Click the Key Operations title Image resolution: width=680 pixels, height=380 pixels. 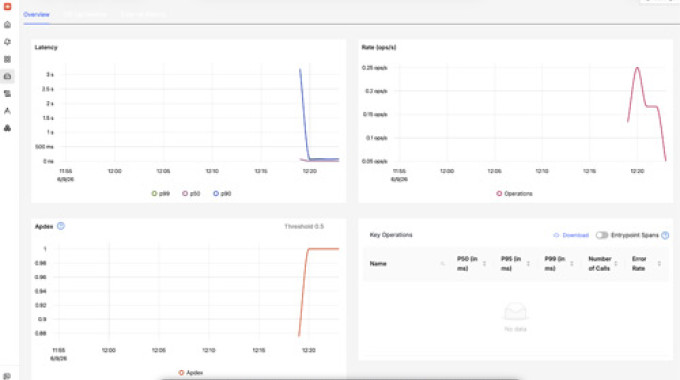pos(391,235)
